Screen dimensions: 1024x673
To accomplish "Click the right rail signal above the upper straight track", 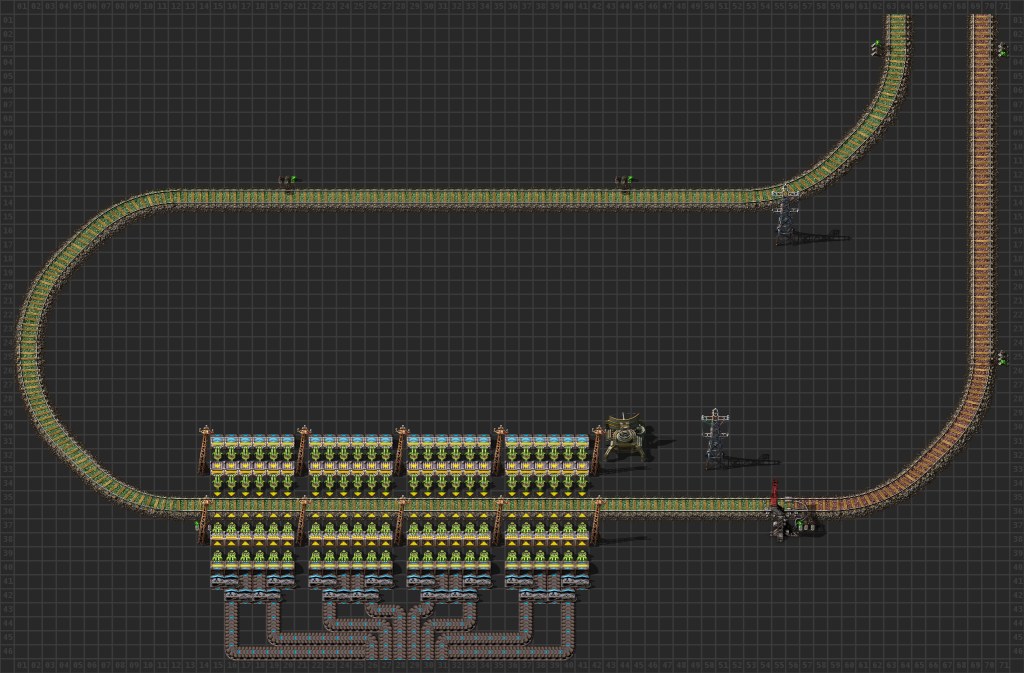I will [624, 181].
